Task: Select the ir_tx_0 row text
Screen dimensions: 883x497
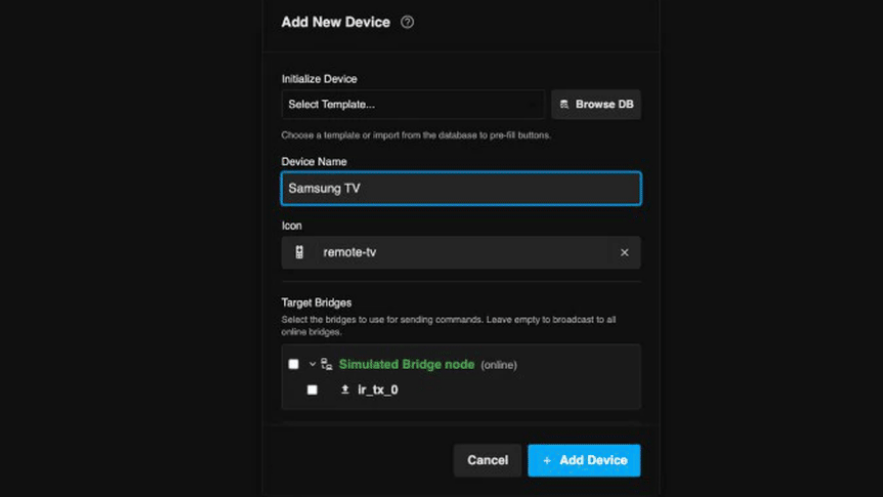Action: [x=378, y=389]
